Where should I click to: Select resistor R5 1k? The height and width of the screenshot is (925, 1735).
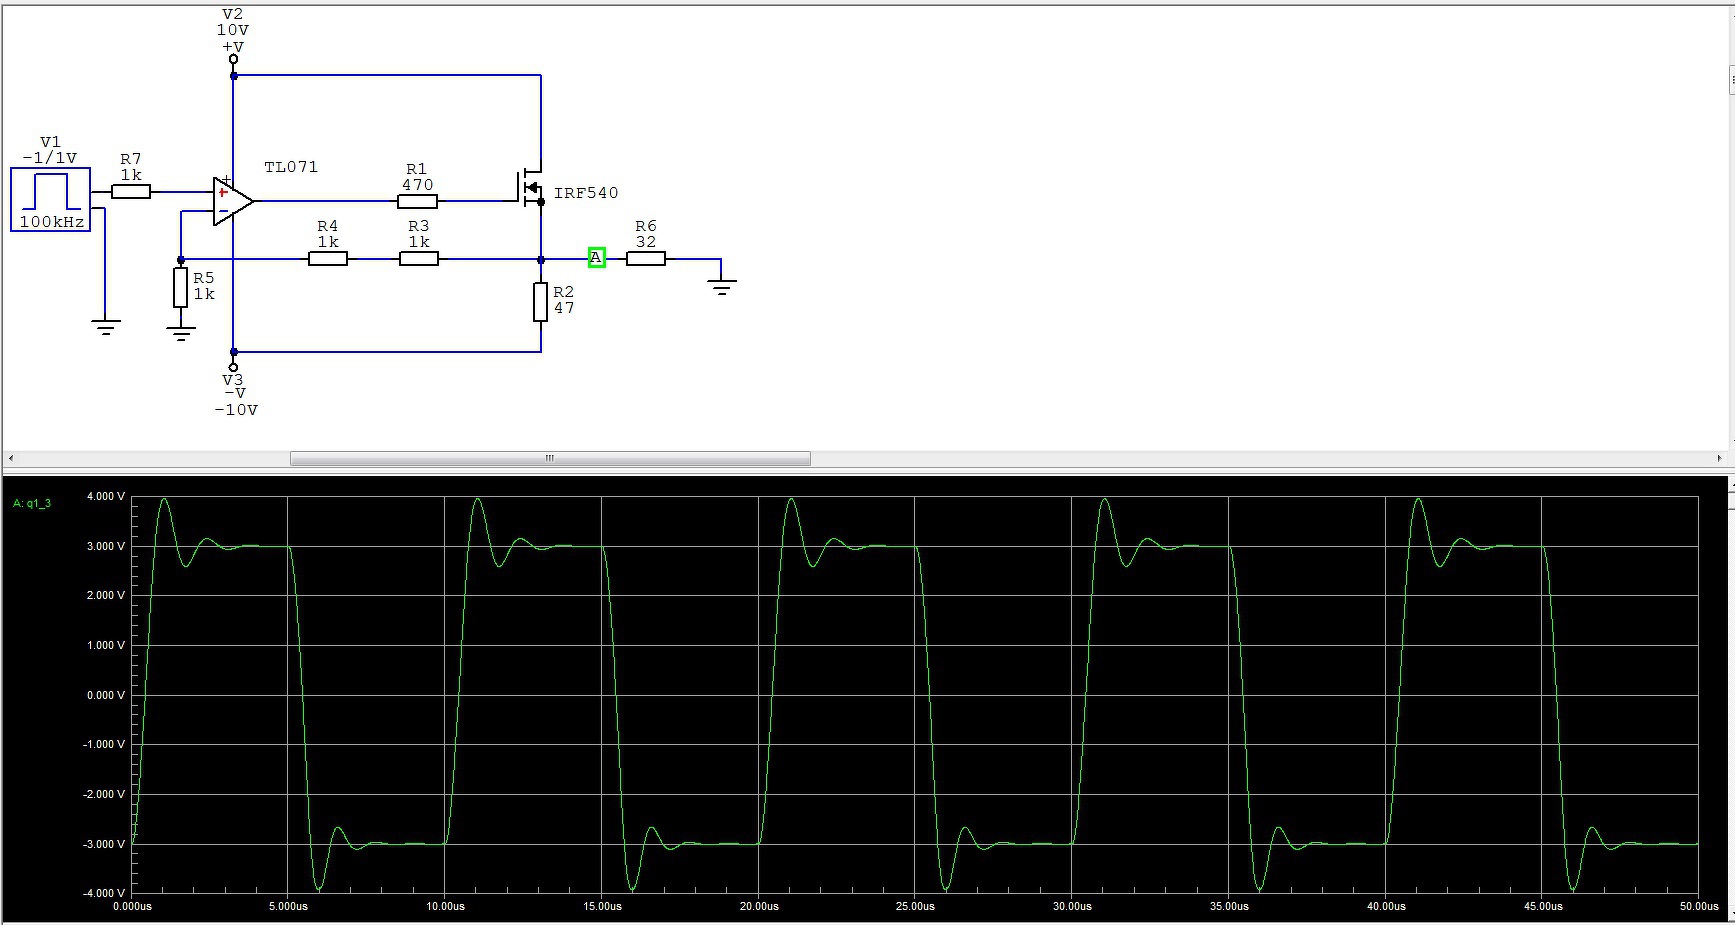181,288
